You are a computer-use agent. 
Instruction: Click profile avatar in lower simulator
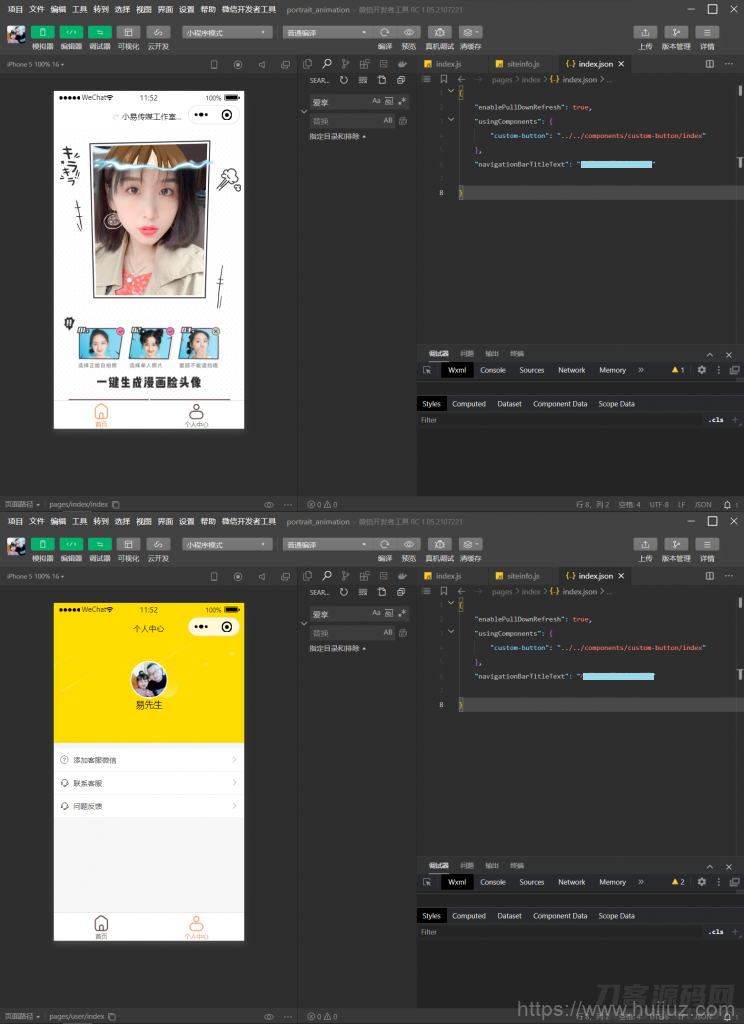click(x=149, y=679)
